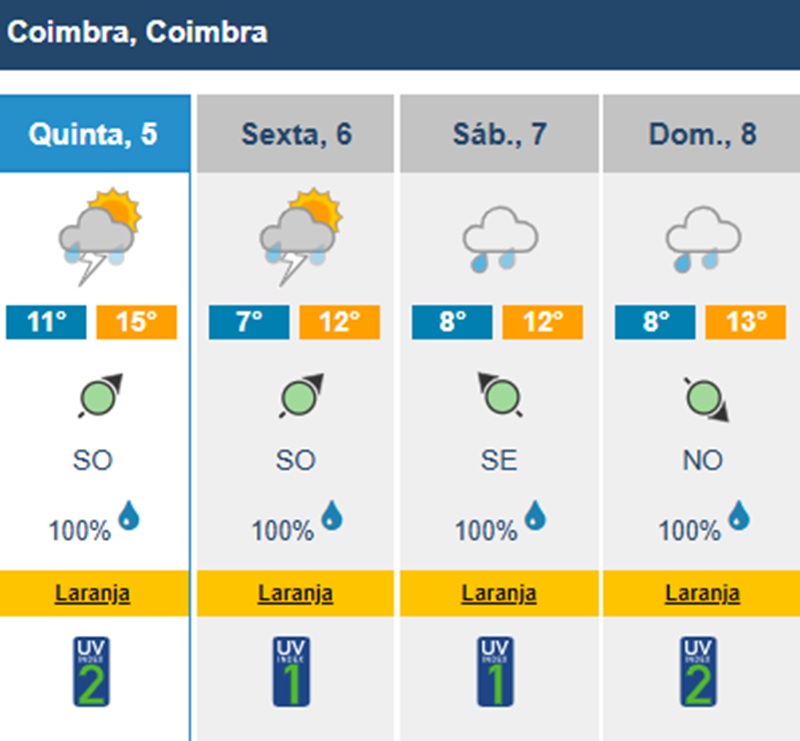Image resolution: width=800 pixels, height=741 pixels.
Task: Click the Coimbra, Coimbra location header
Action: (x=137, y=33)
